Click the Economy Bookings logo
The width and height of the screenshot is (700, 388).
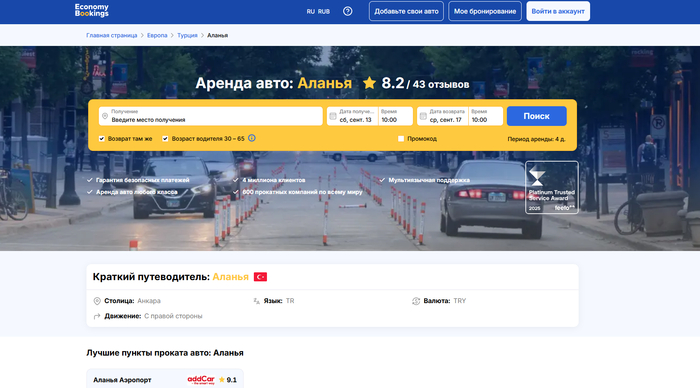92,10
